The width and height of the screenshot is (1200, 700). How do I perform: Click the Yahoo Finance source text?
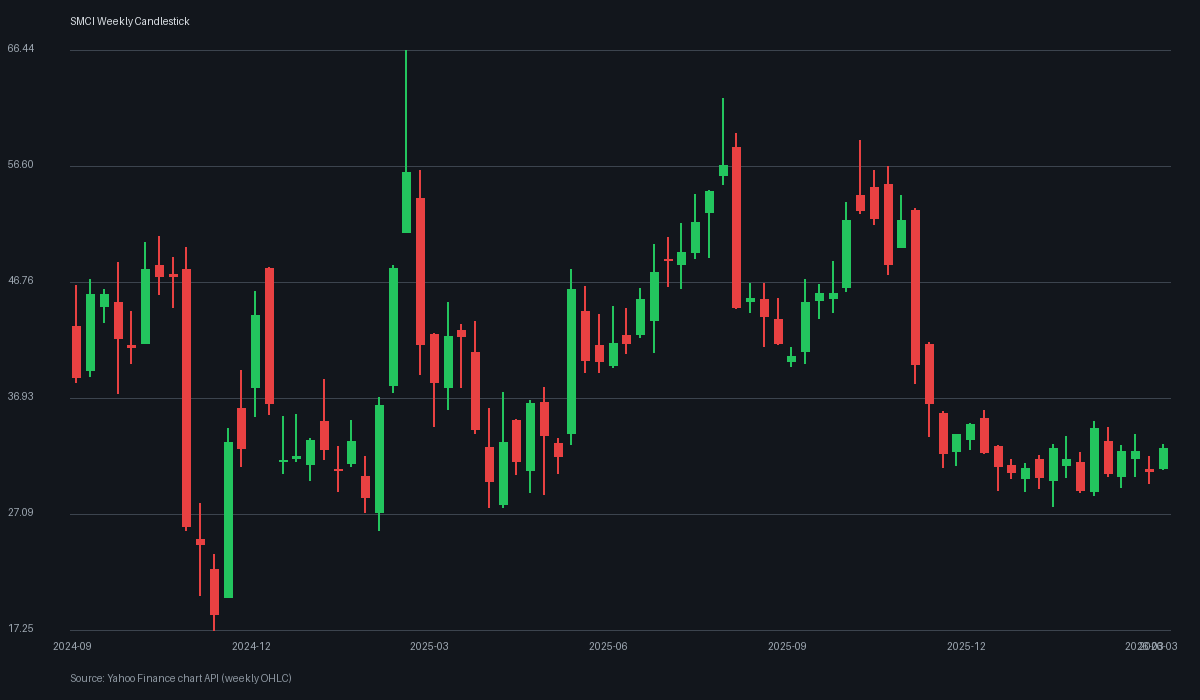[x=180, y=678]
